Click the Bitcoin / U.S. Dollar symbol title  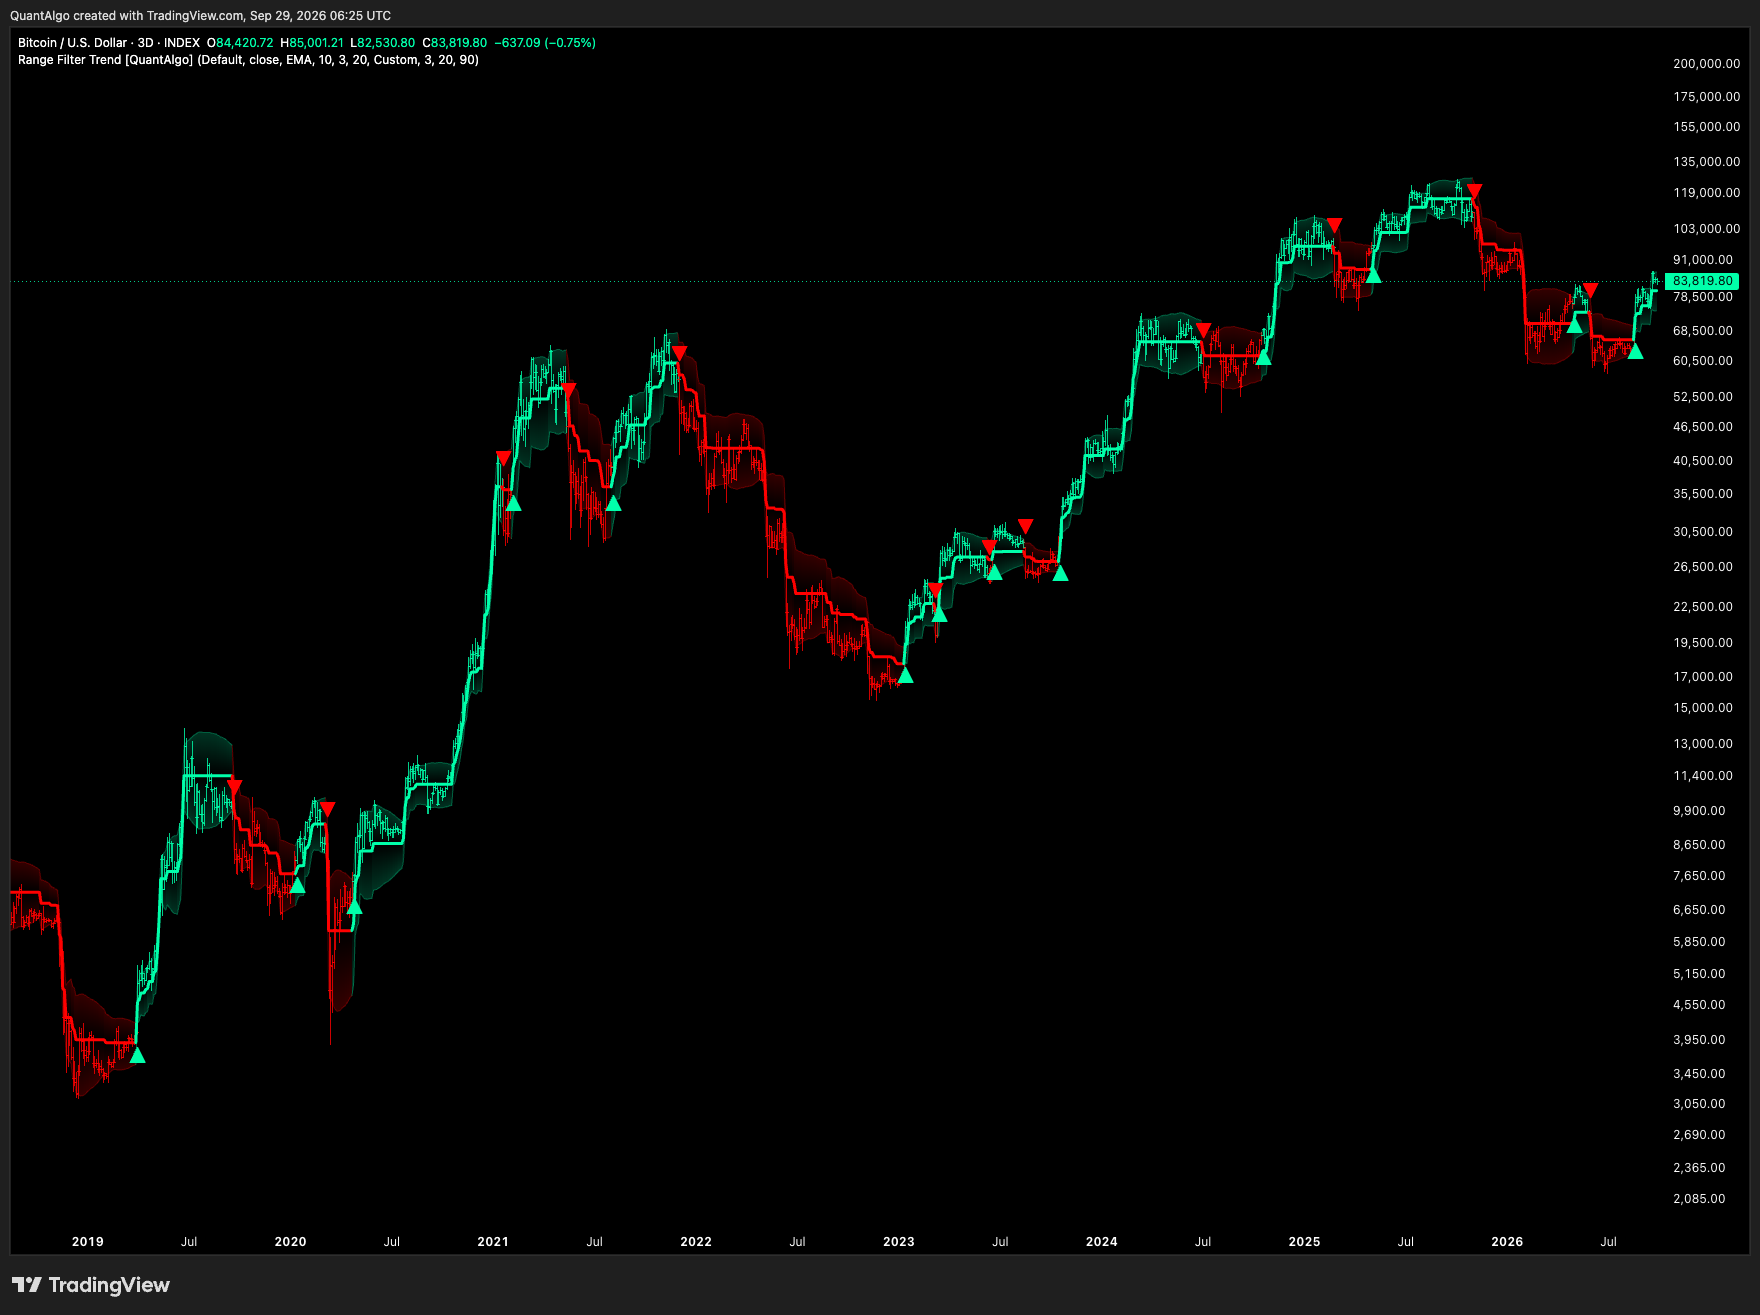pyautogui.click(x=73, y=43)
